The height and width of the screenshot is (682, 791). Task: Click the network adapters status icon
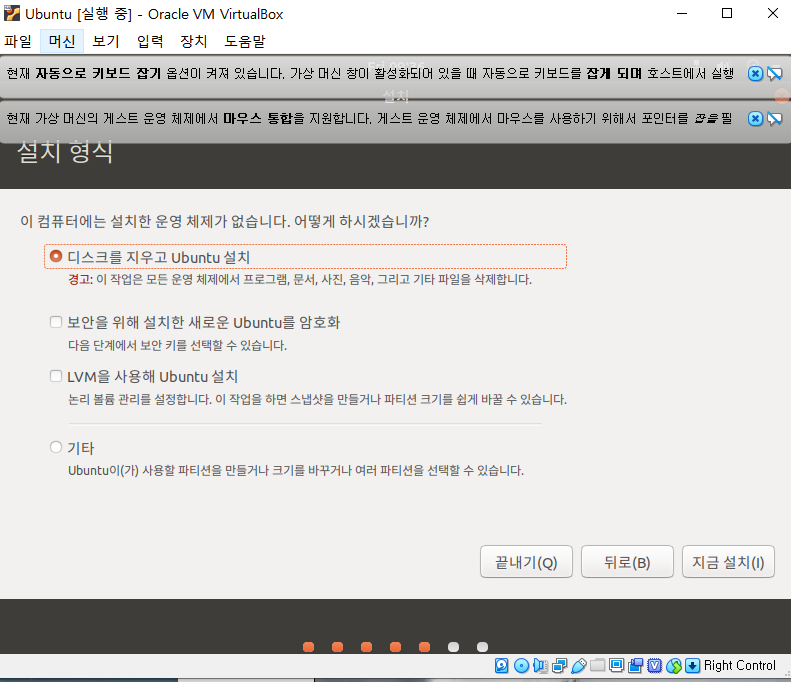(559, 665)
